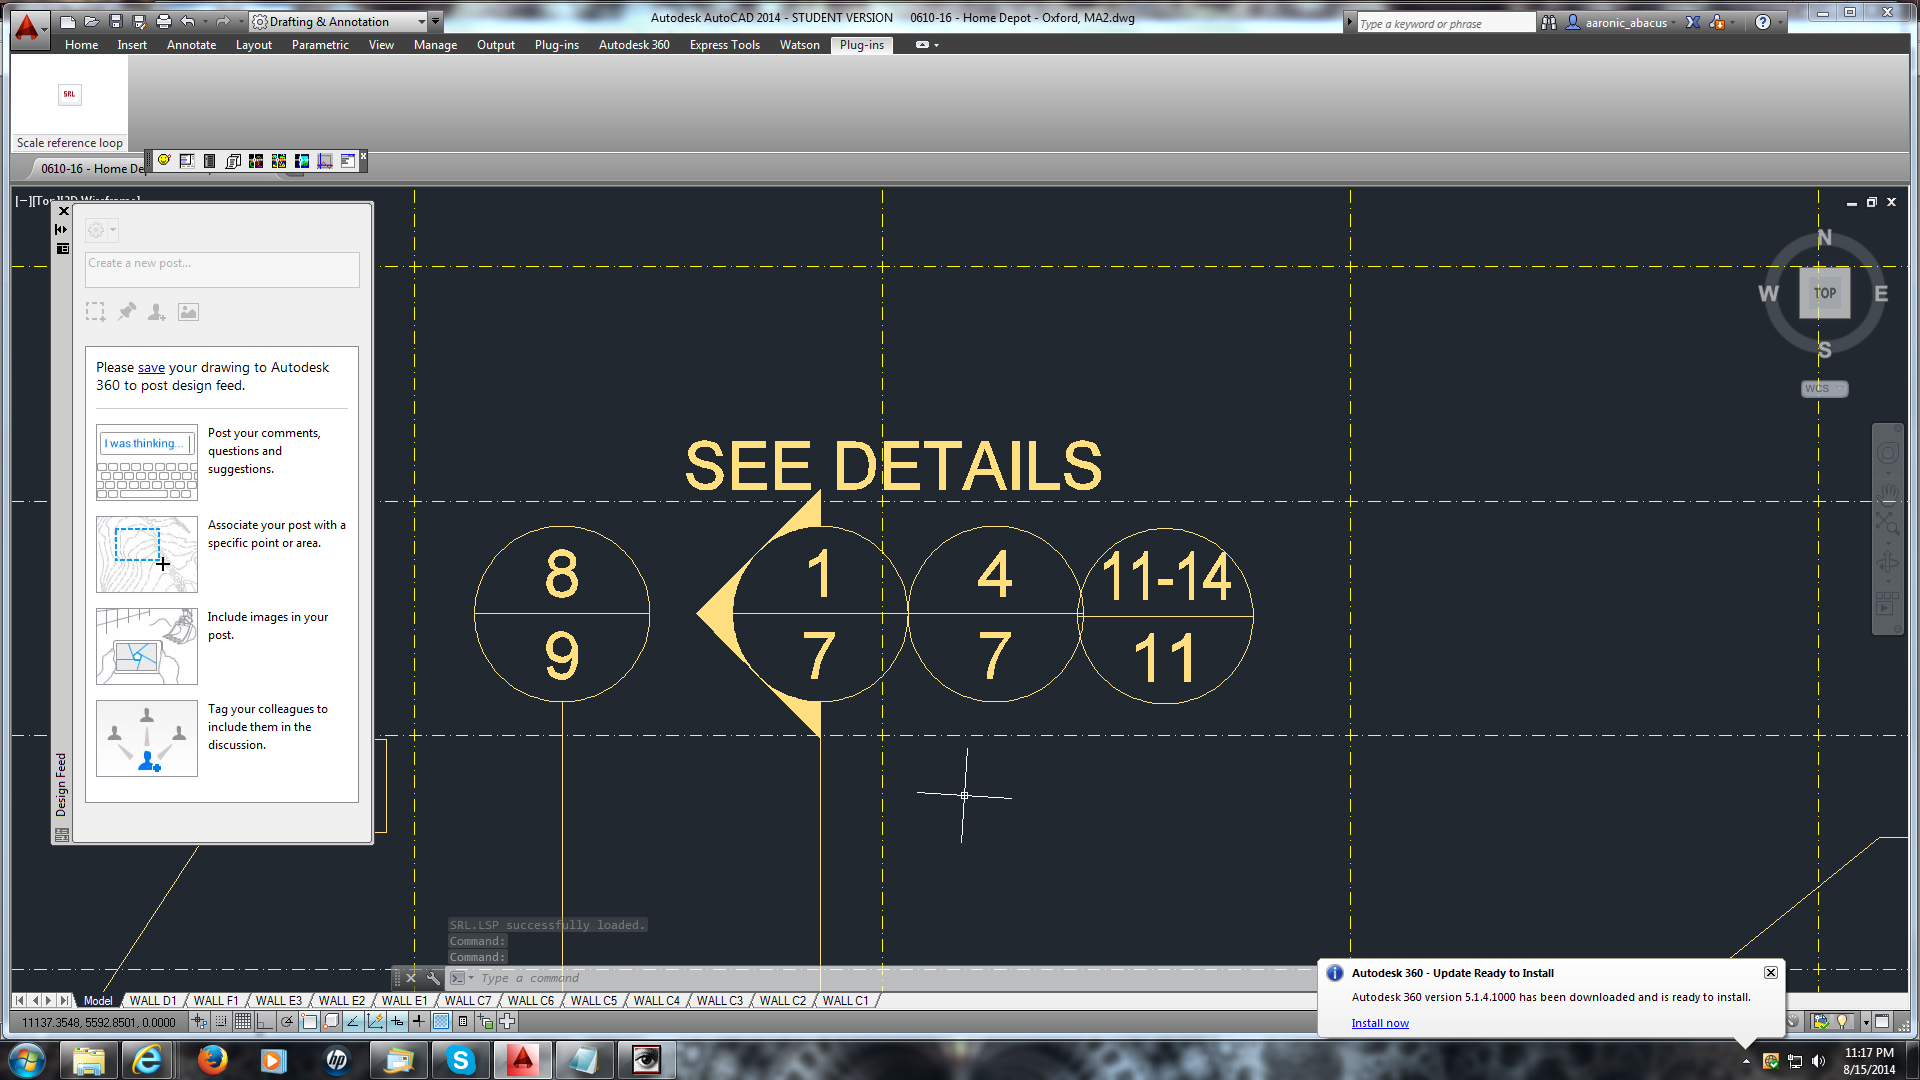Click the pin point icon in Design Feed

click(126, 312)
